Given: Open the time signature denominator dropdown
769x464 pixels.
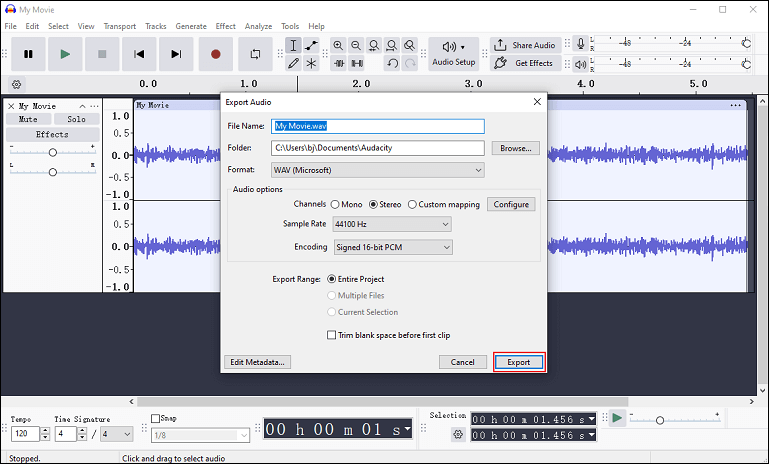Looking at the screenshot, I should click(x=117, y=434).
